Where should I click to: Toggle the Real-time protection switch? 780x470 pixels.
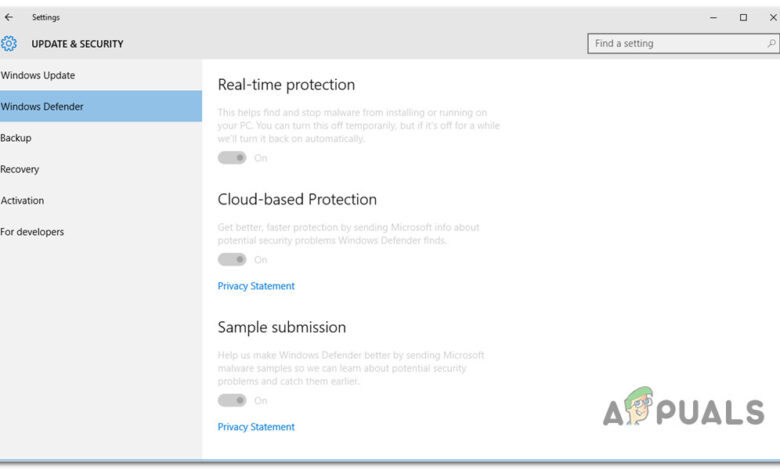click(x=232, y=158)
